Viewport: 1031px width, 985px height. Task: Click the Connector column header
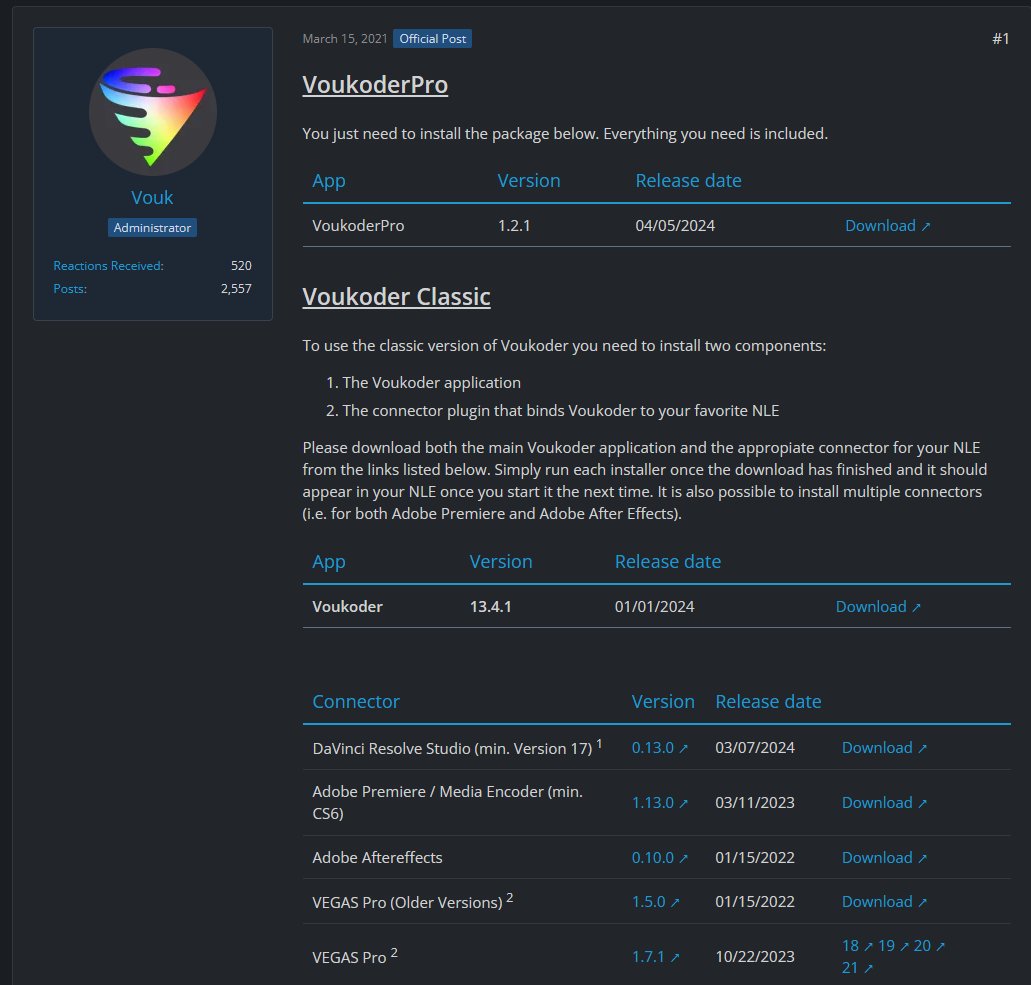pos(356,702)
